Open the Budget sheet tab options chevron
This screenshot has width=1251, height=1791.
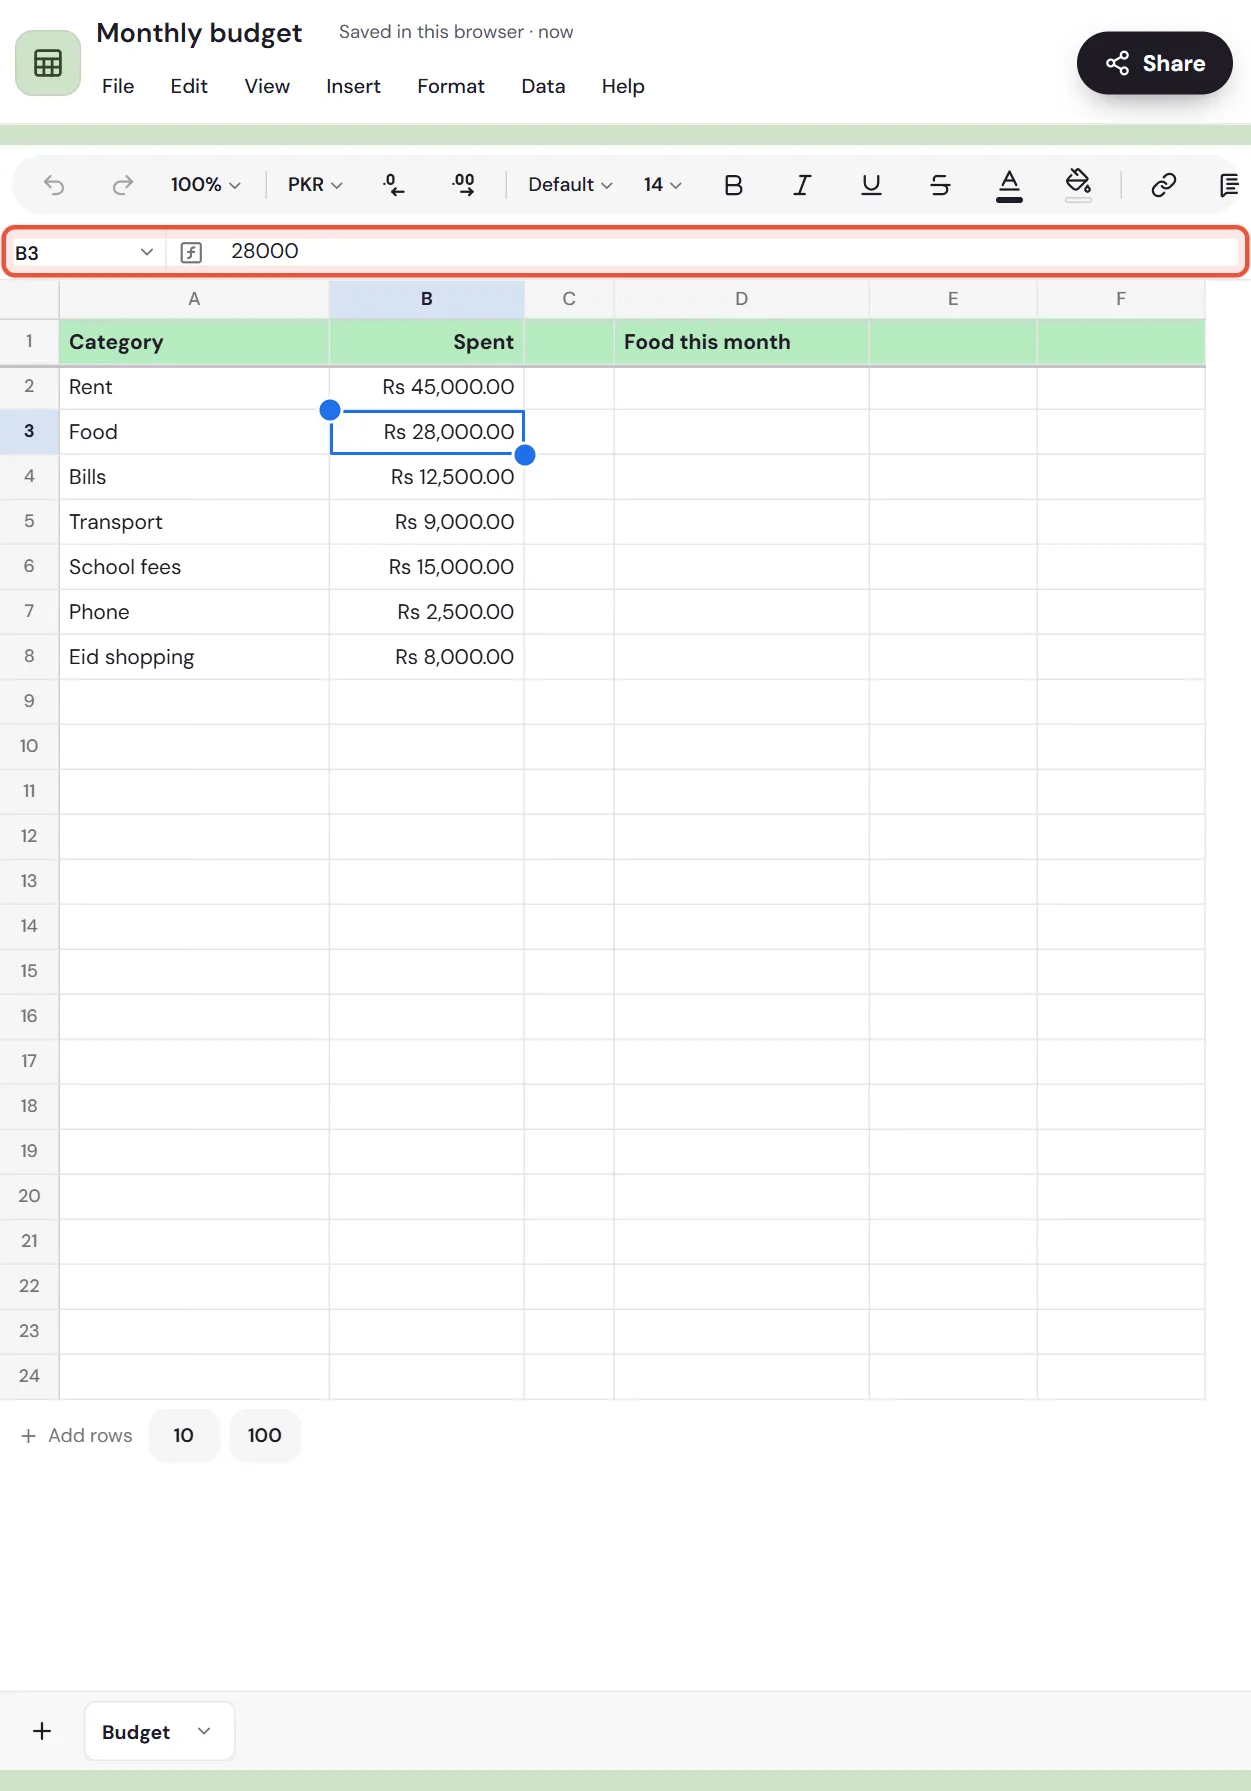pos(204,1731)
